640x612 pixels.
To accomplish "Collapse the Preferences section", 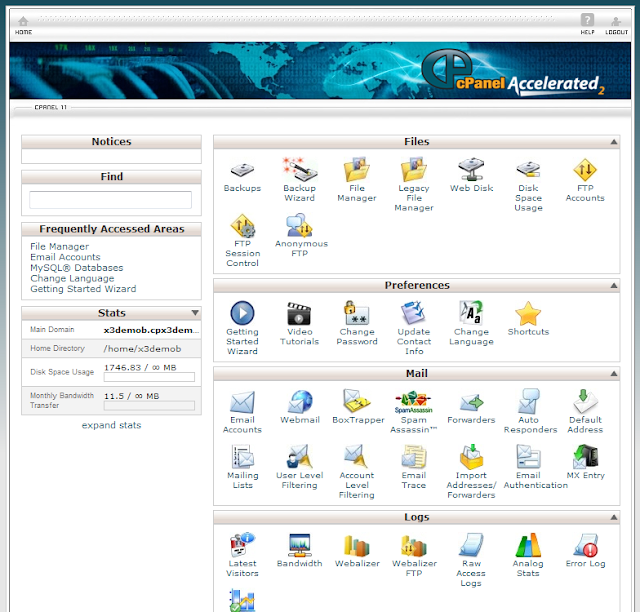I will pos(613,285).
